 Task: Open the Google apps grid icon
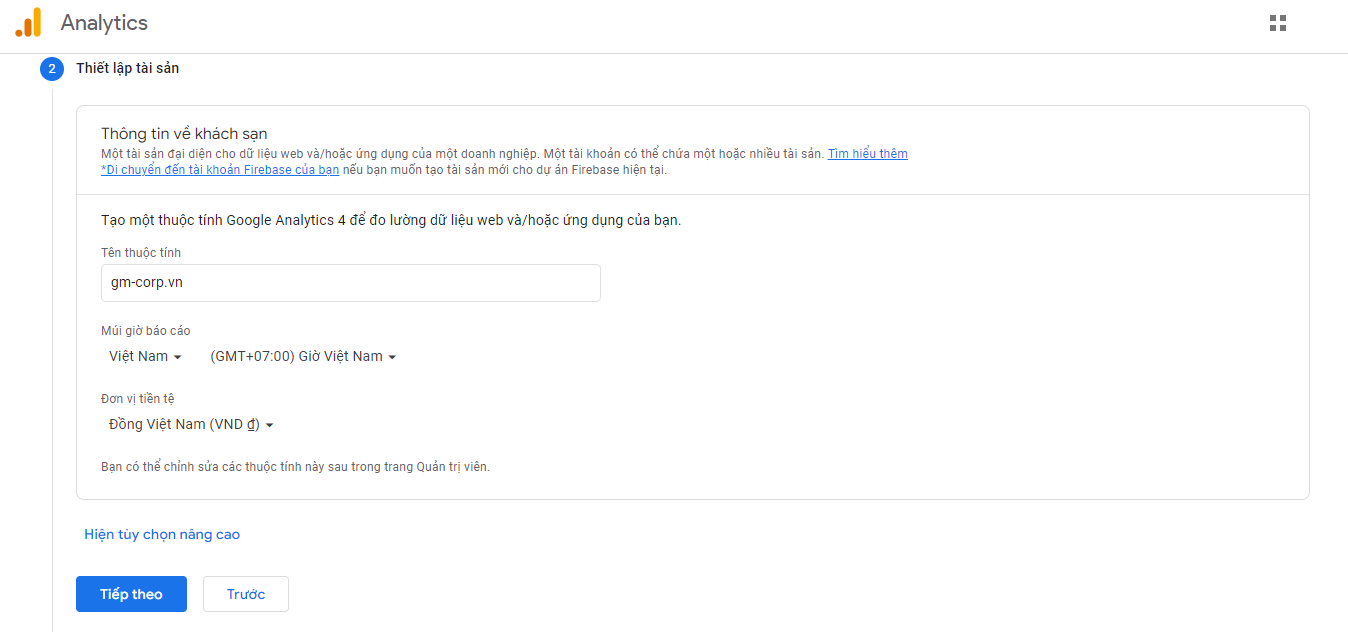(x=1277, y=23)
